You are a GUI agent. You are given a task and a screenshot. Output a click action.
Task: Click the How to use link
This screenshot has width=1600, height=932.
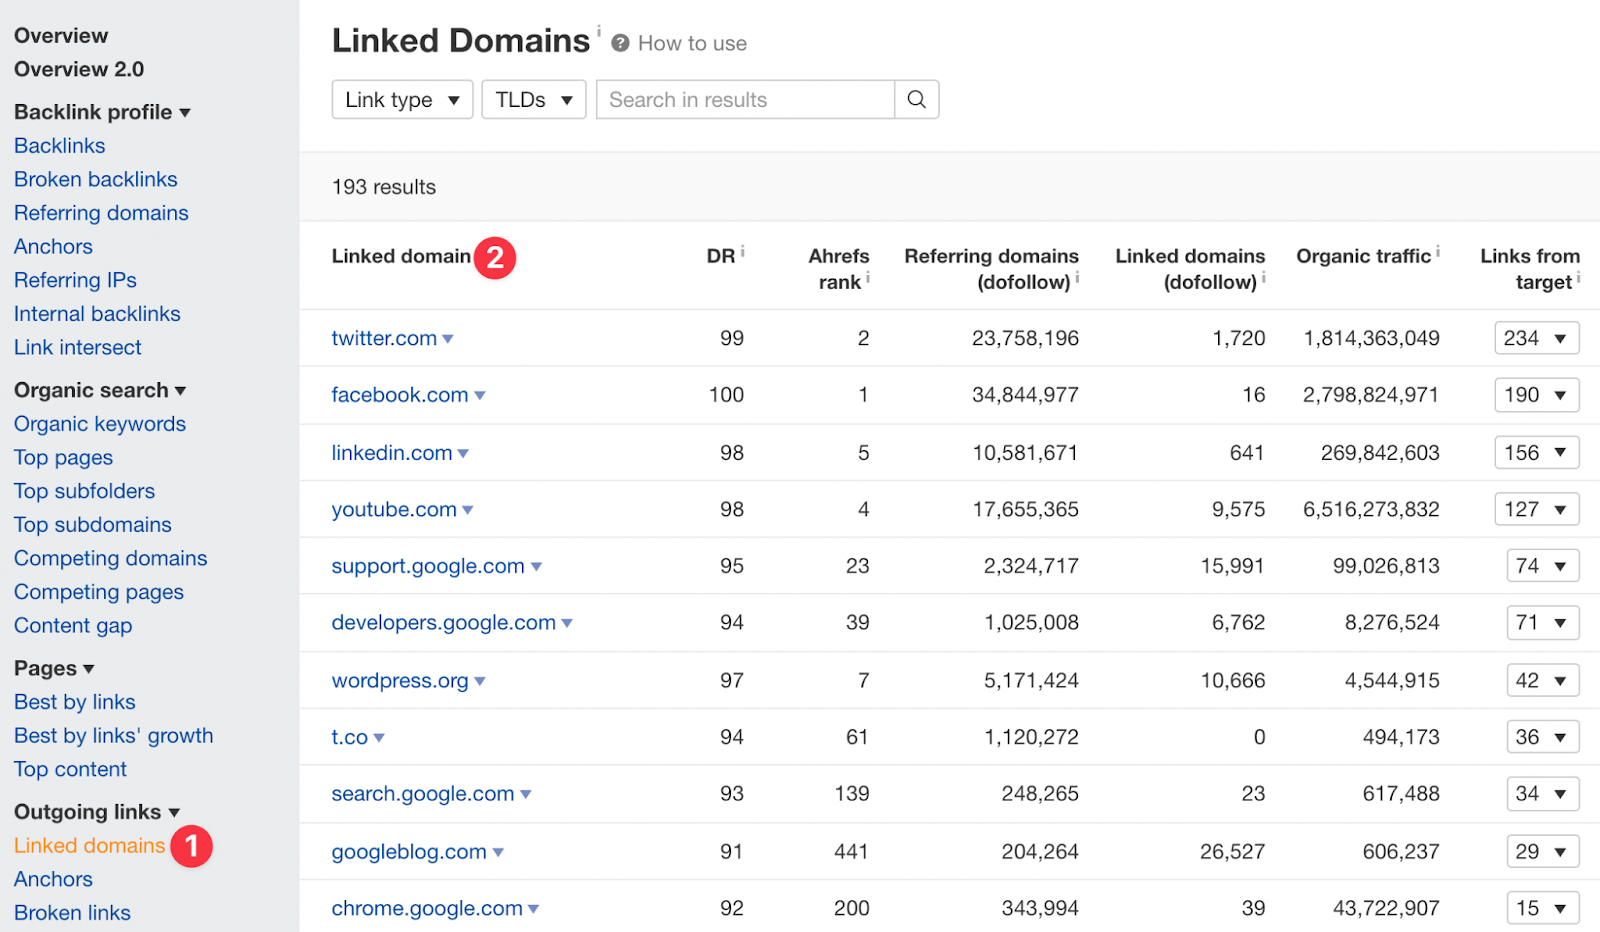click(x=692, y=43)
